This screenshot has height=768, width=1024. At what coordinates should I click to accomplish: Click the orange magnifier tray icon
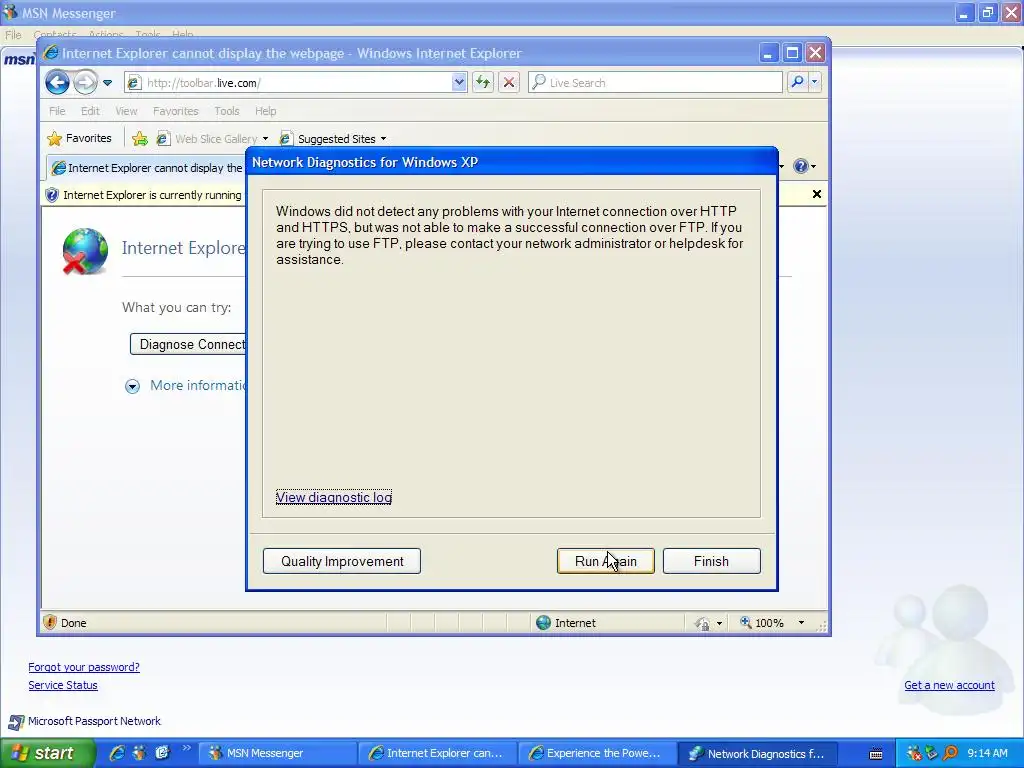(950, 753)
